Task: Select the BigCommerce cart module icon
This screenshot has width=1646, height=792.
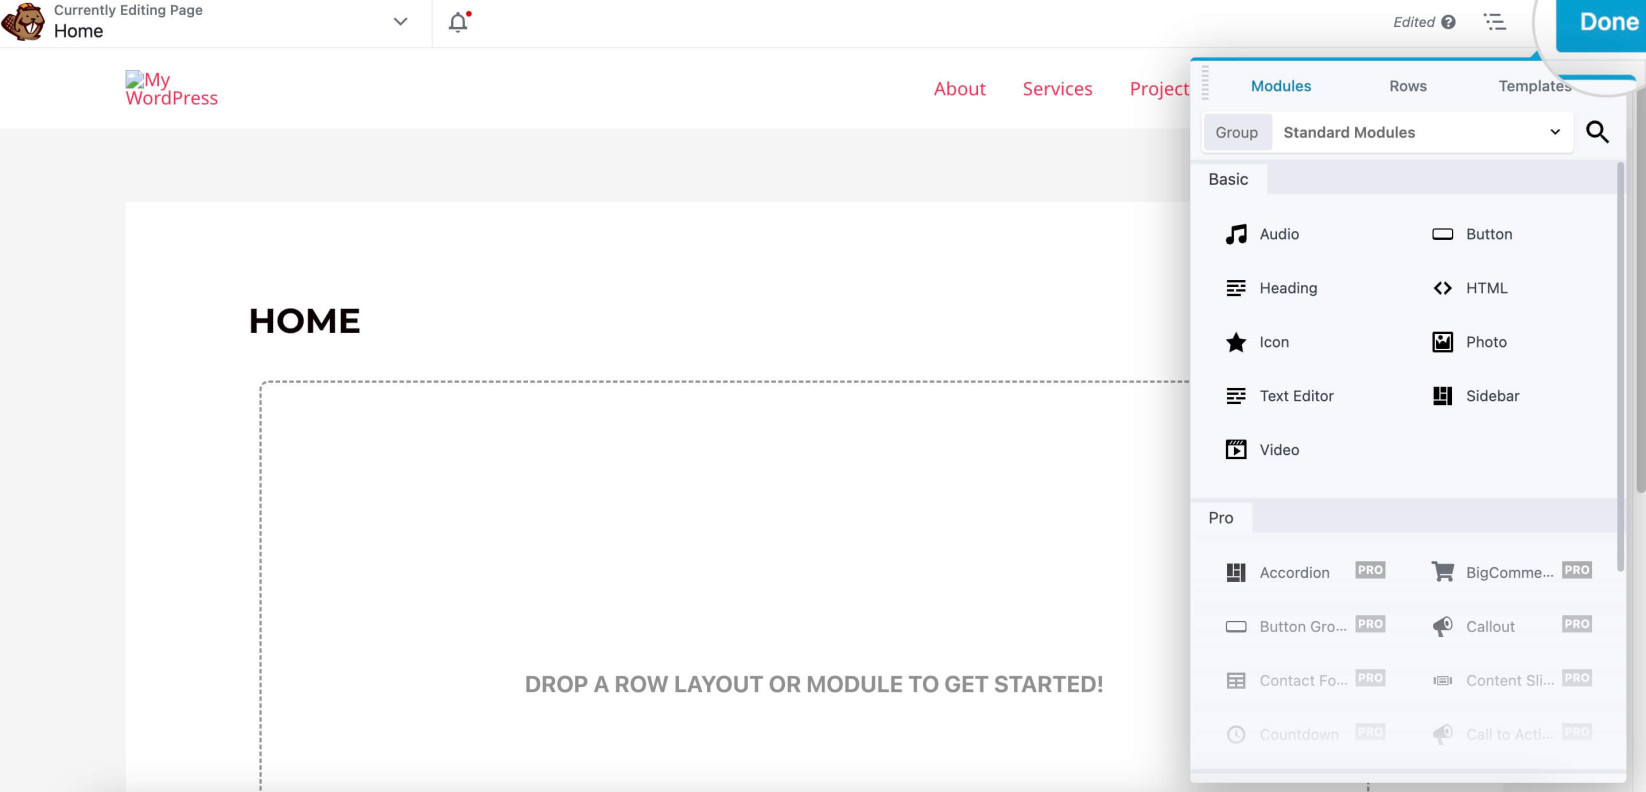Action: click(x=1442, y=572)
